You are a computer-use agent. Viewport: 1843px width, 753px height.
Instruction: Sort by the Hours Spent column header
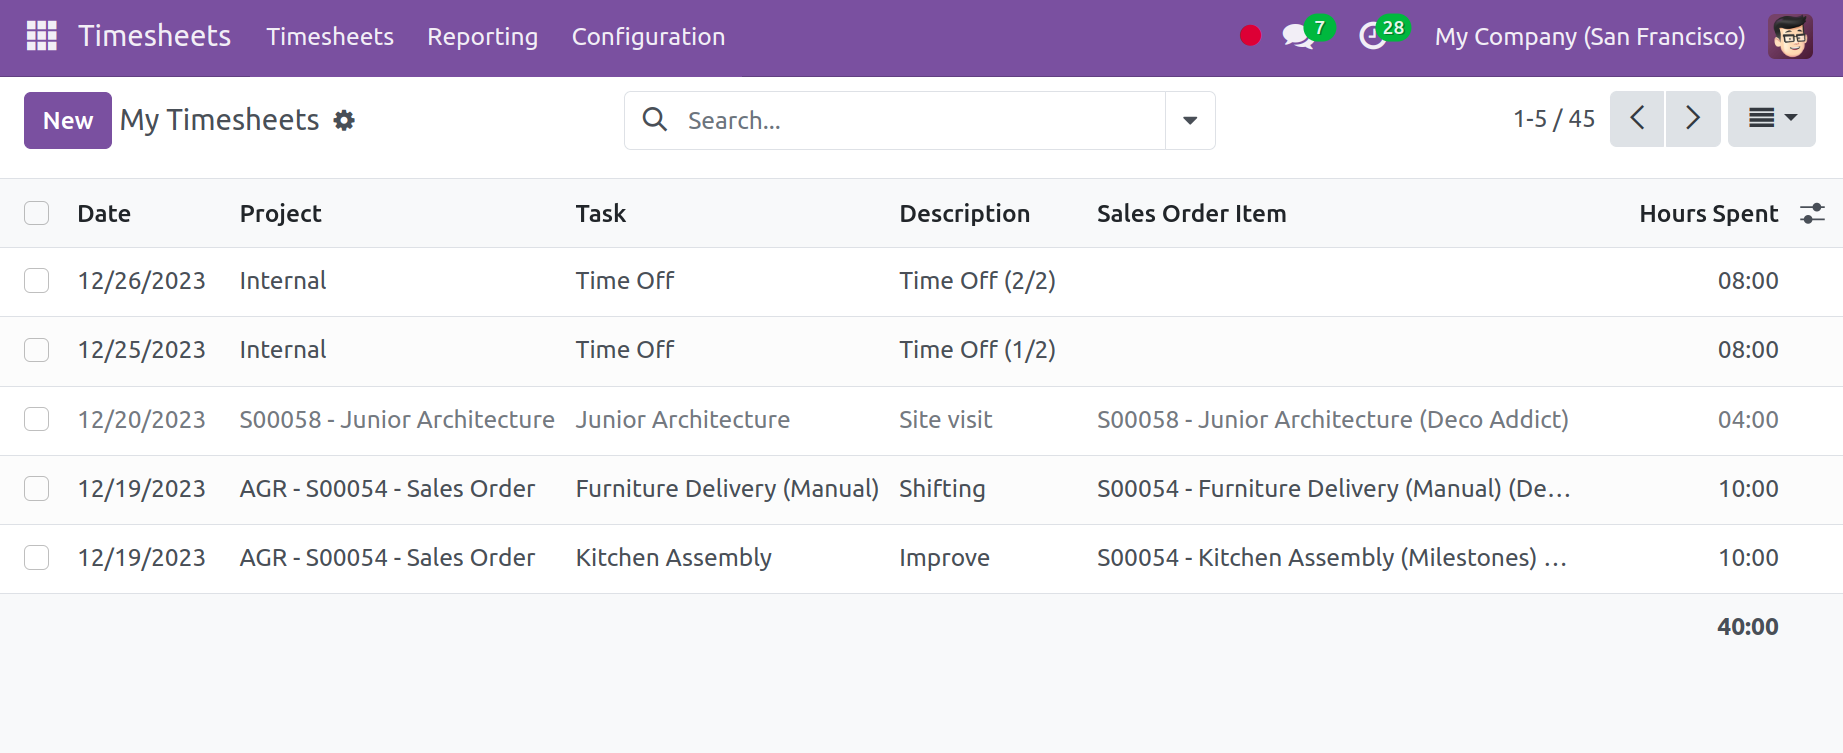pyautogui.click(x=1709, y=213)
